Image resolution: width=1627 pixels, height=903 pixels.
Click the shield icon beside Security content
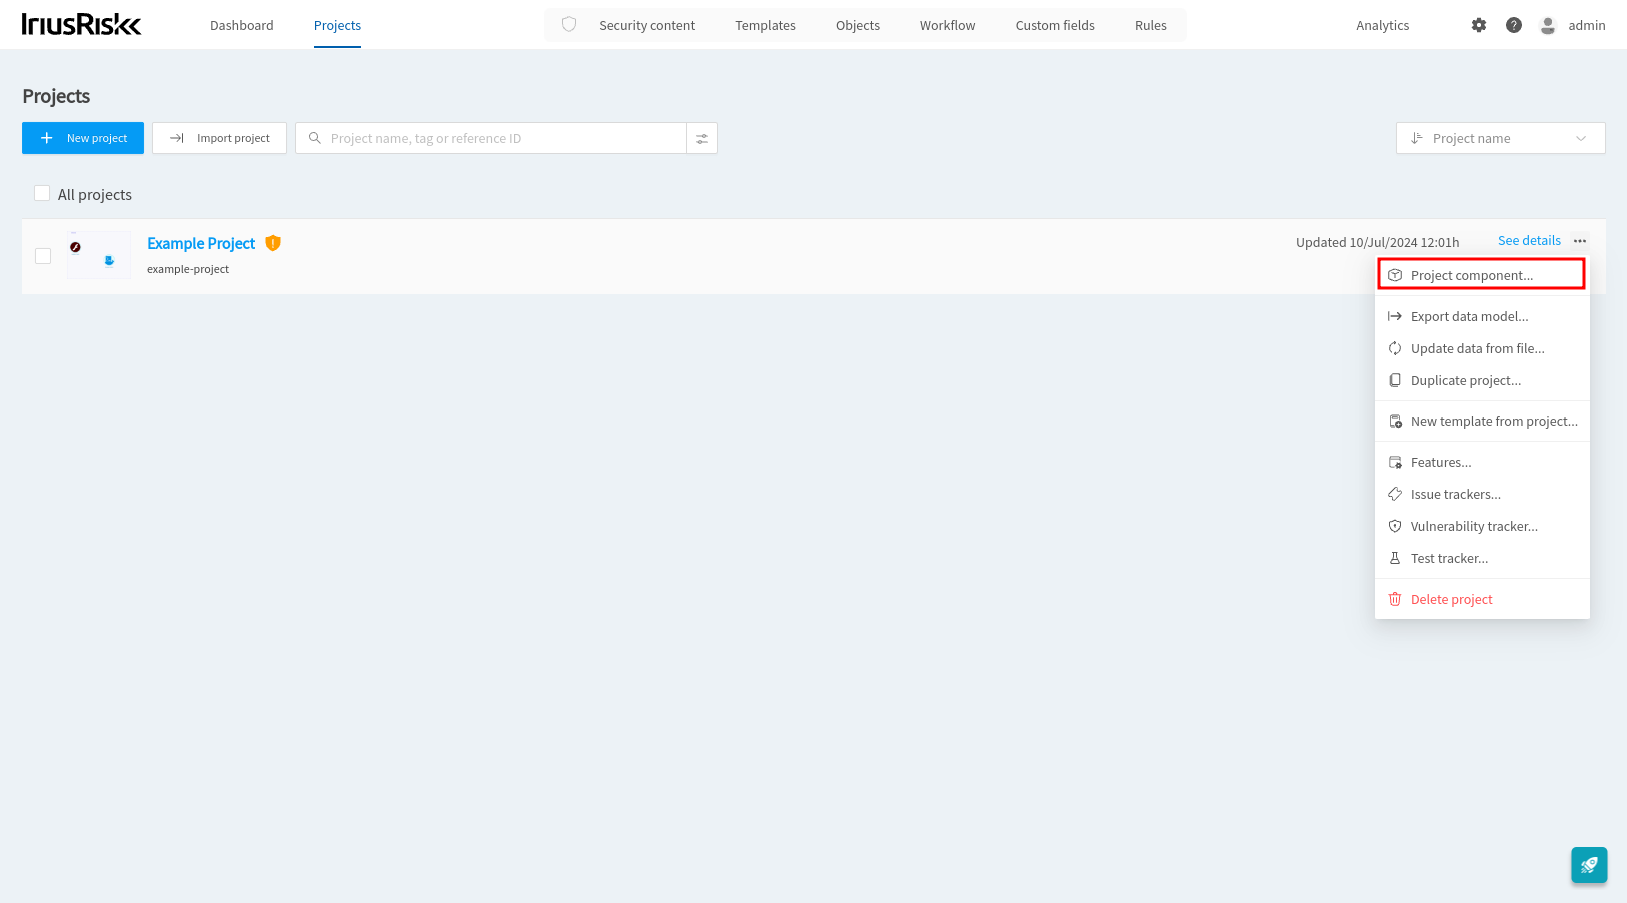[x=569, y=25]
